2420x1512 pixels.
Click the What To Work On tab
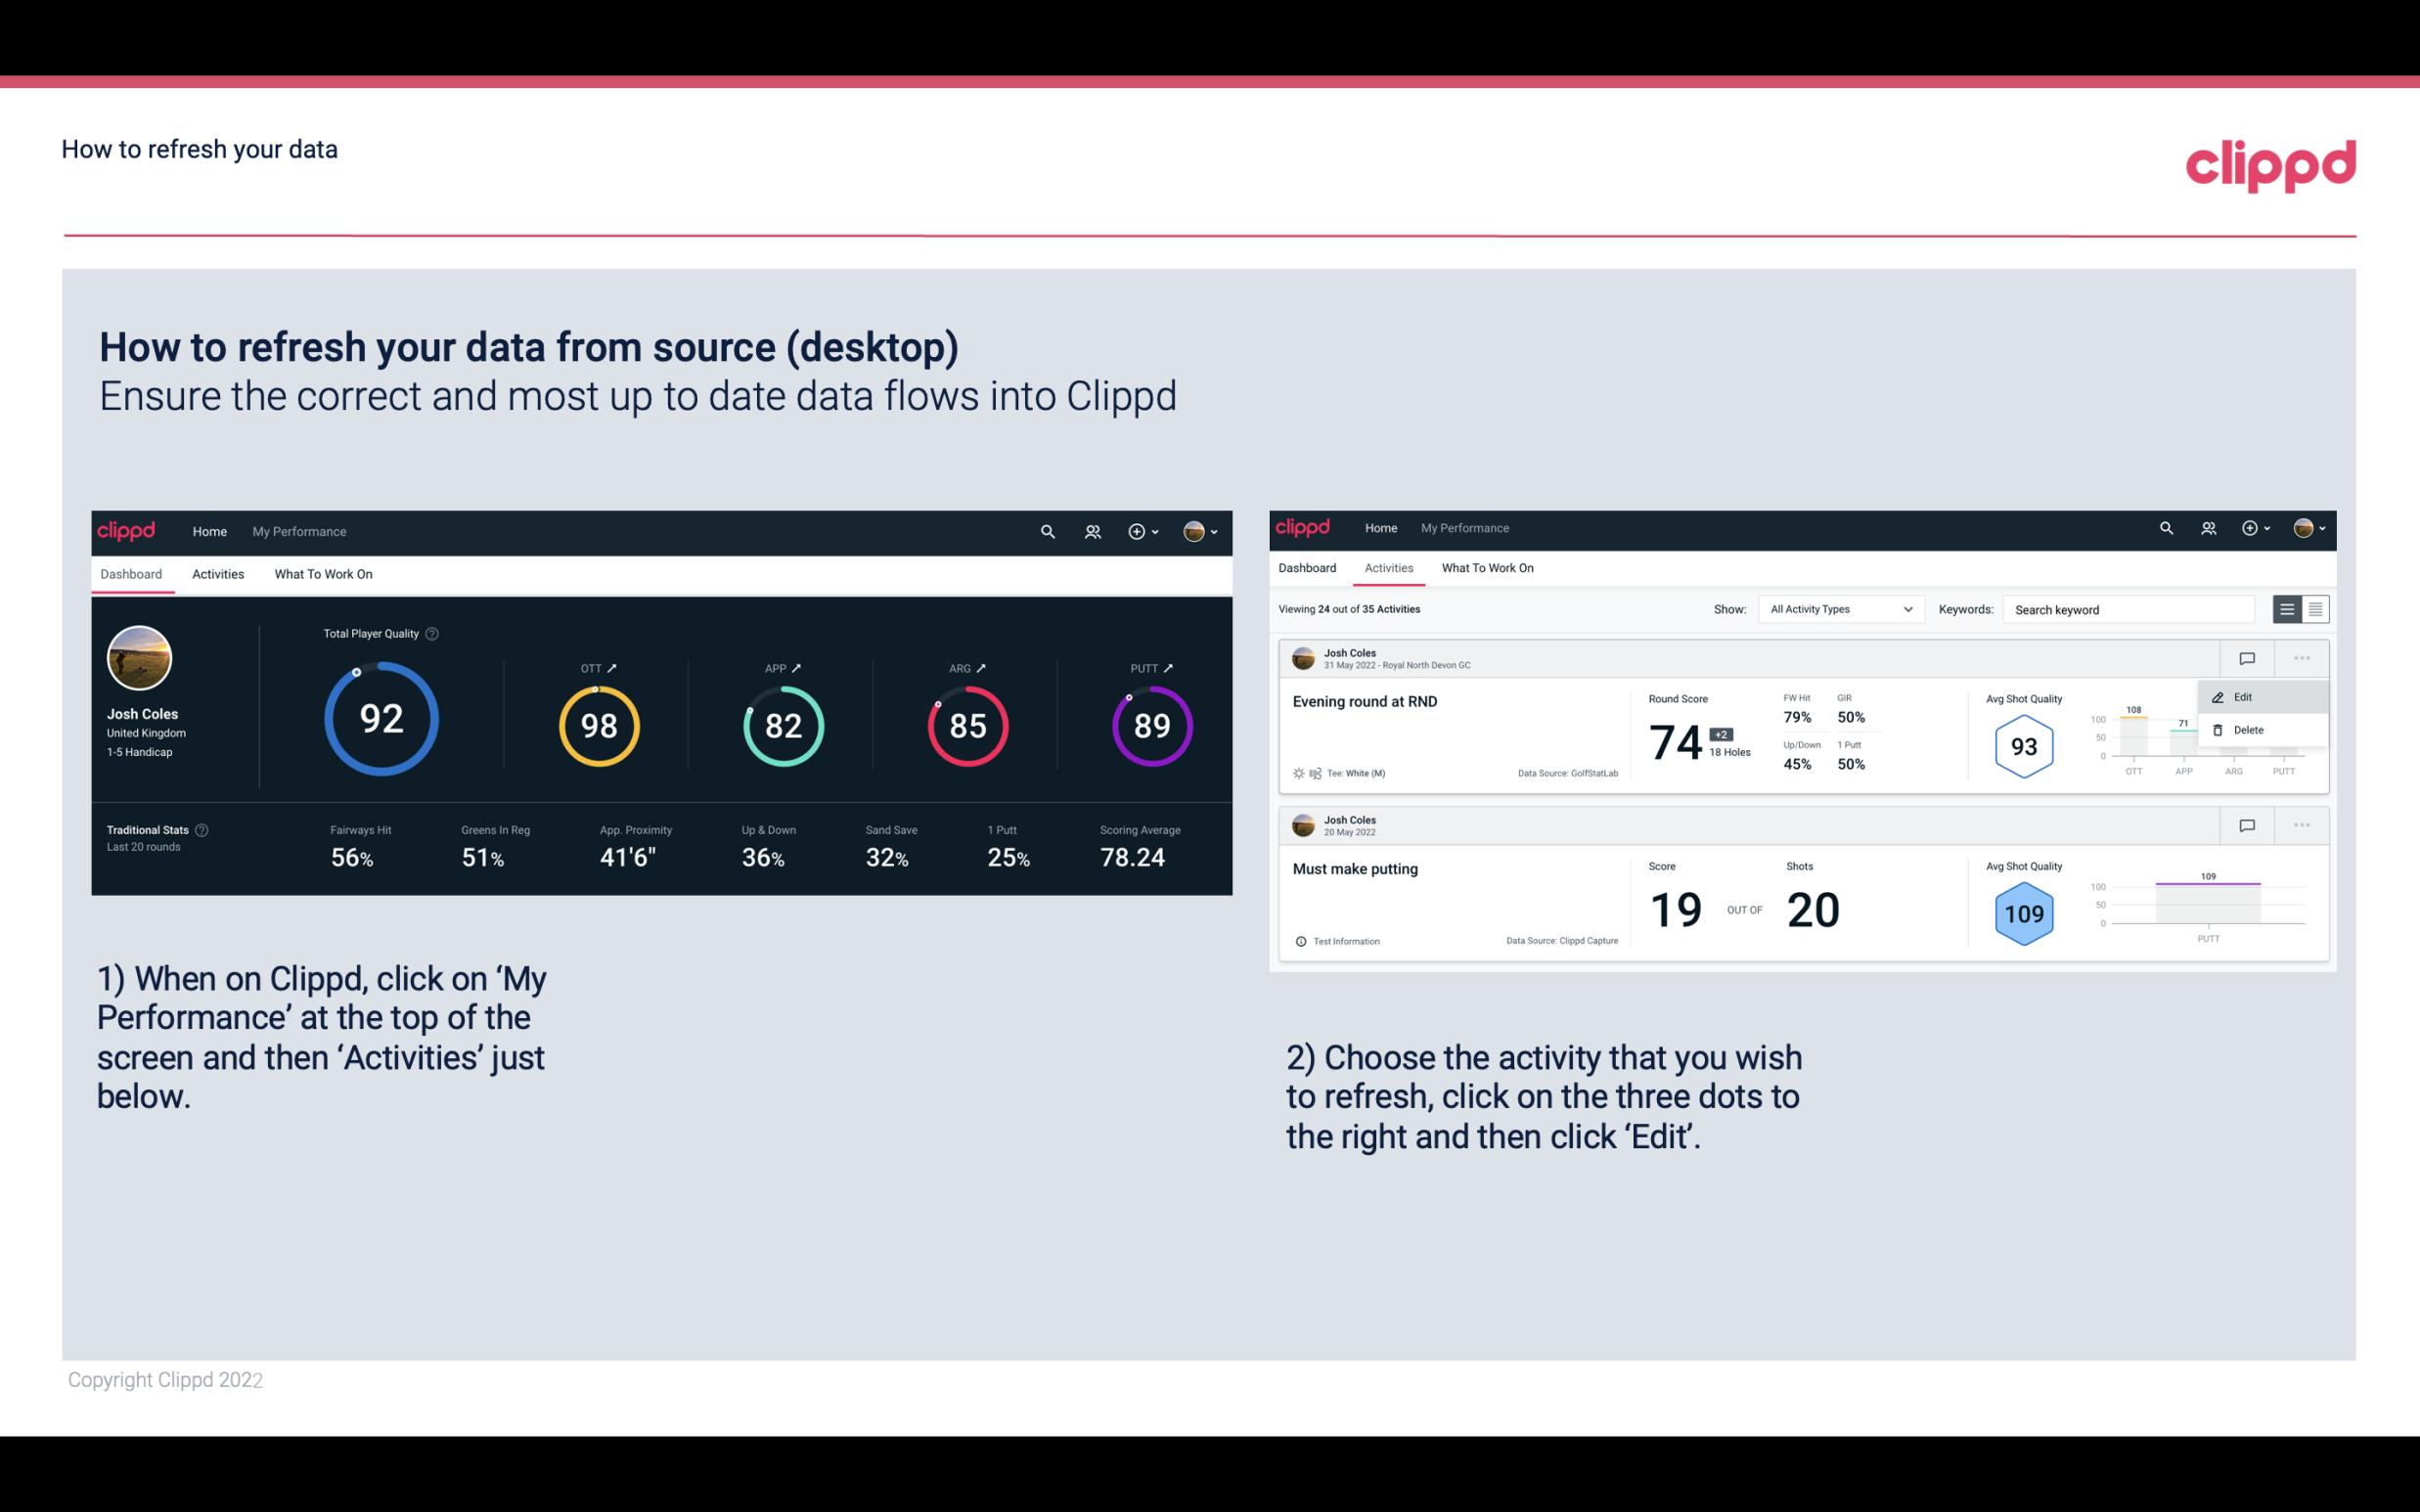point(323,571)
